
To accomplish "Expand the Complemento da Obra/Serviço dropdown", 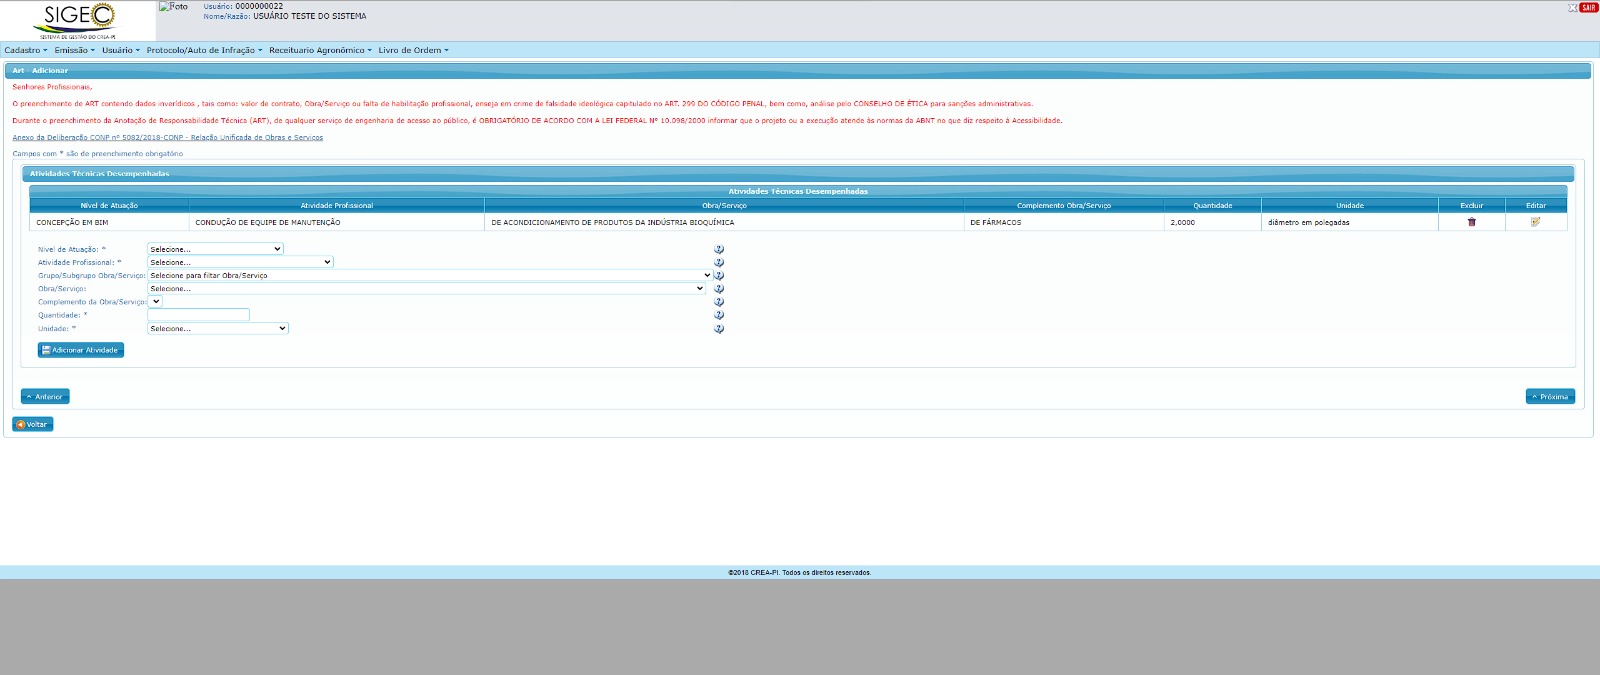I will 155,301.
